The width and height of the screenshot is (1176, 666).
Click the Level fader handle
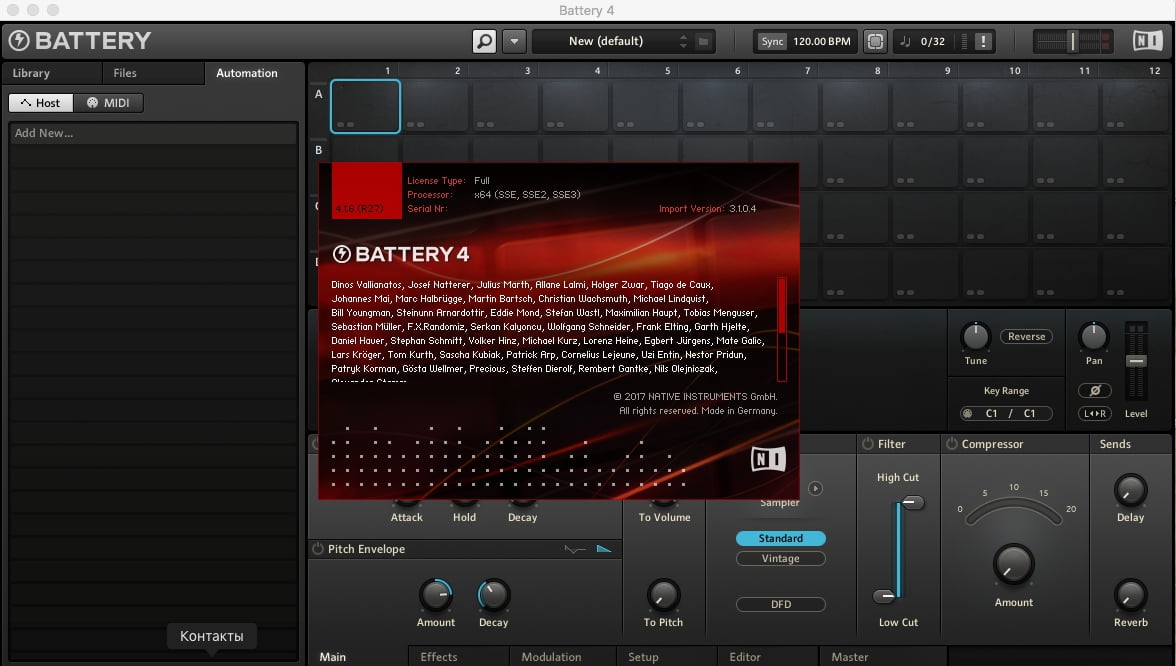point(1136,362)
